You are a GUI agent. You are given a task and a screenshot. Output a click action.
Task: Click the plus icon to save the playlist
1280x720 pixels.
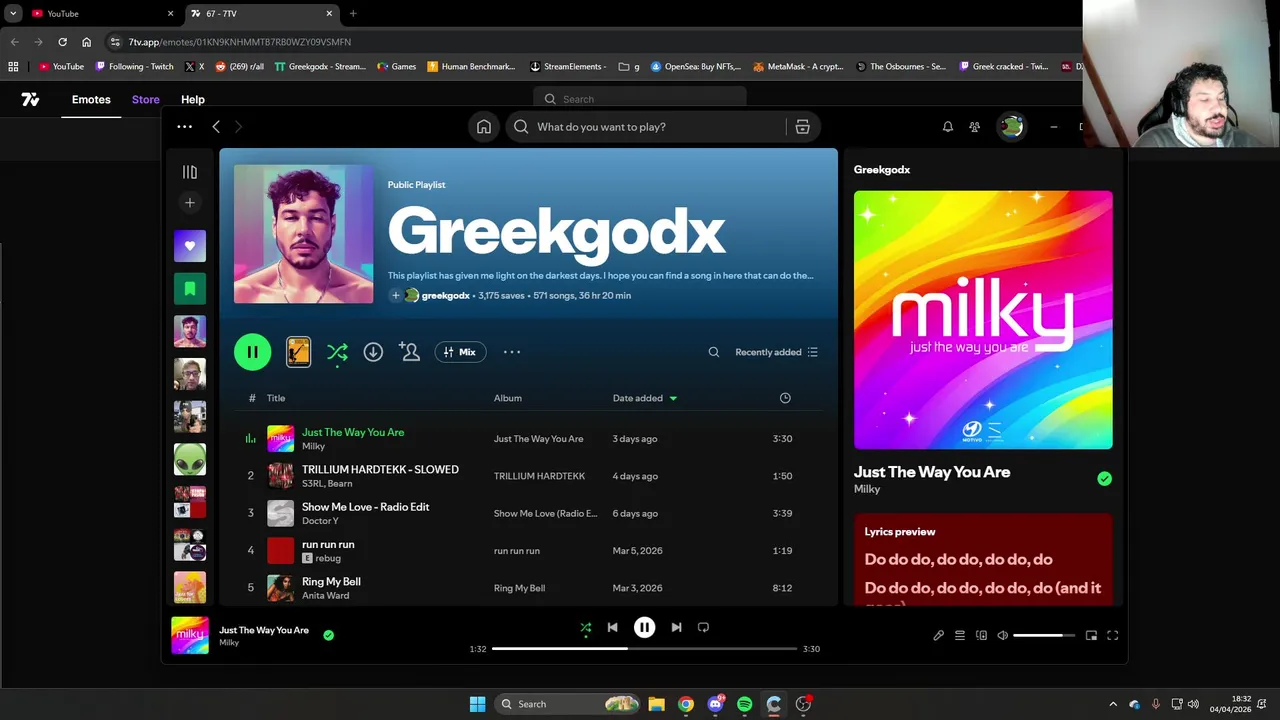395,296
